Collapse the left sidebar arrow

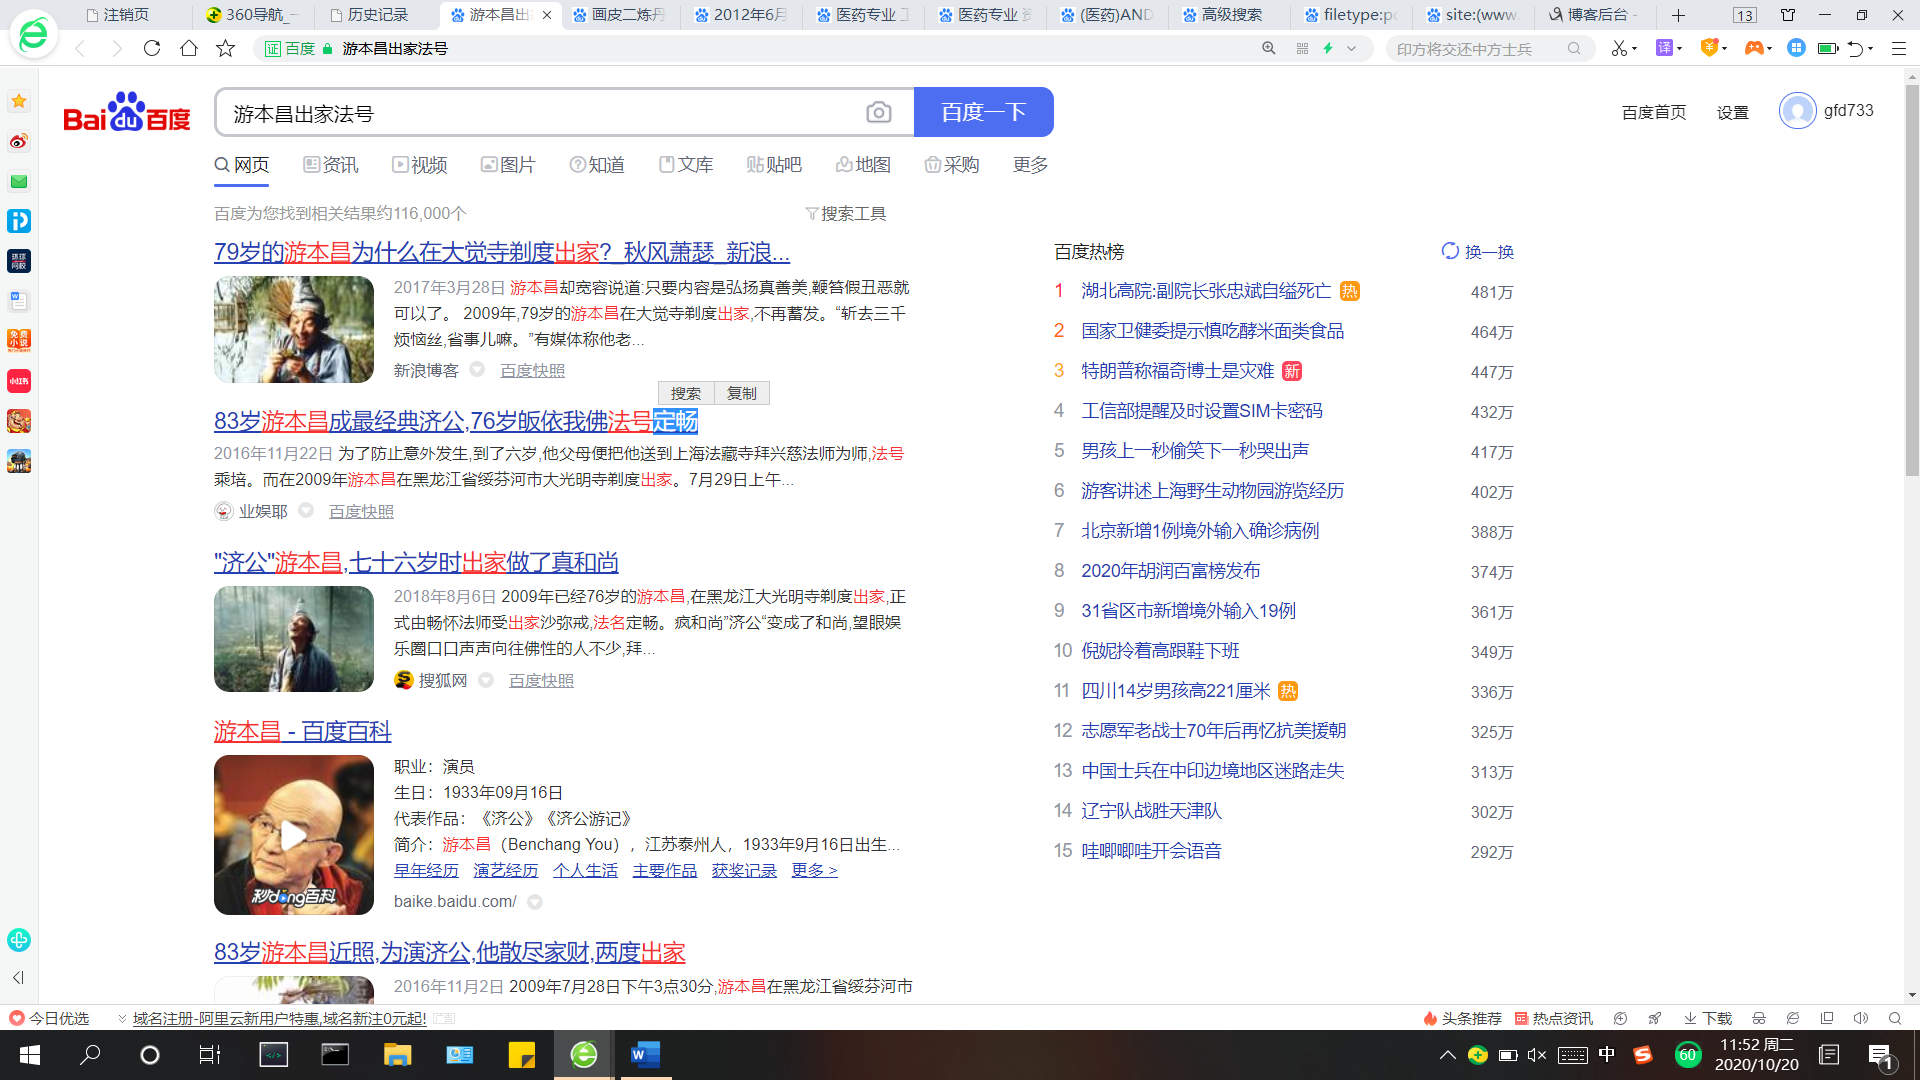click(18, 977)
